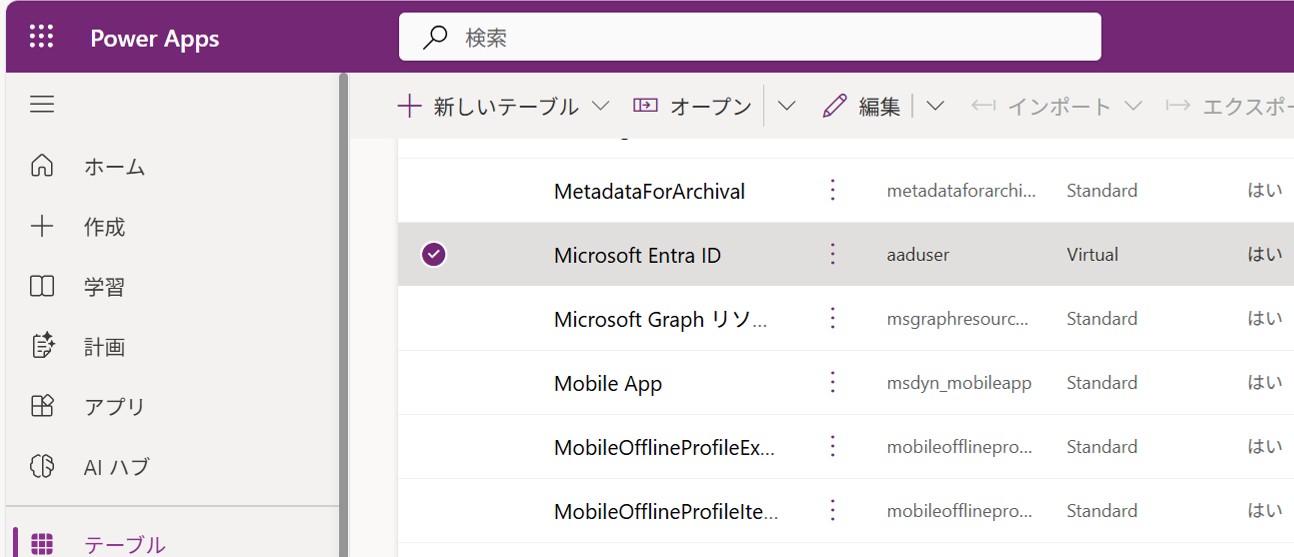Select 作成 in the left navigation
Viewport: 1294px width, 557px height.
[x=104, y=227]
